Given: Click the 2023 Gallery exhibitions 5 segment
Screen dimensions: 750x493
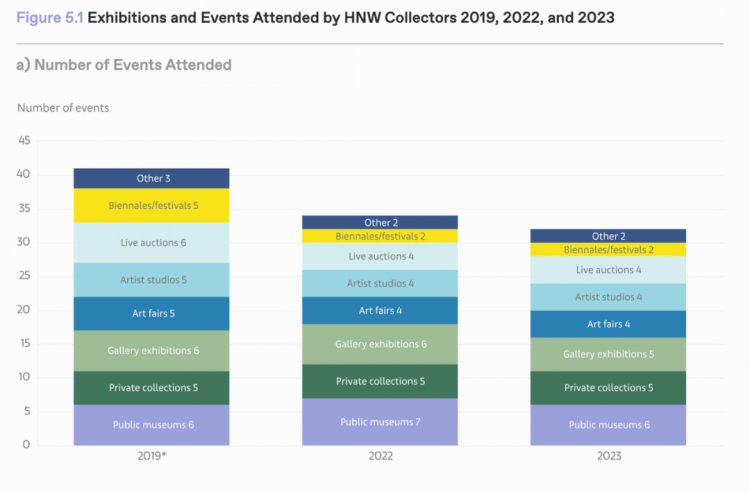Looking at the screenshot, I should click(608, 354).
